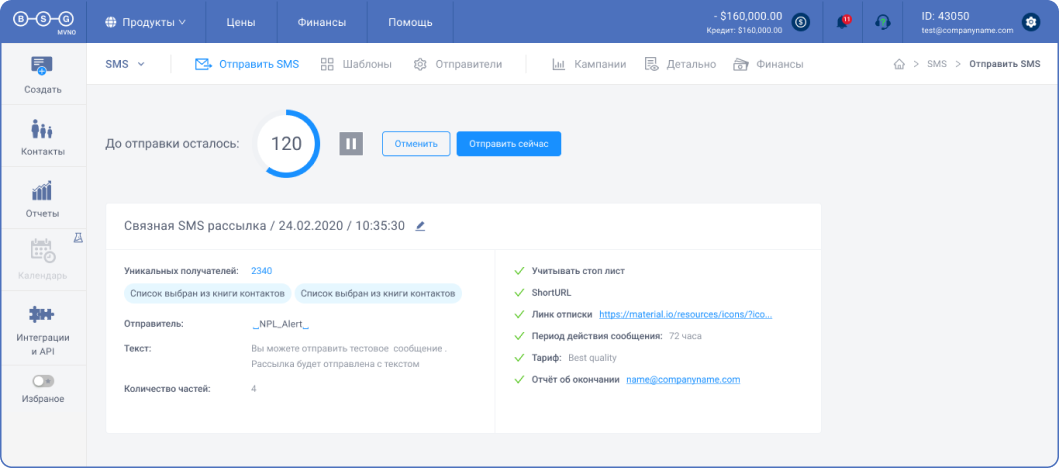Open Календарь in the sidebar
The width and height of the screenshot is (1060, 469).
42,261
